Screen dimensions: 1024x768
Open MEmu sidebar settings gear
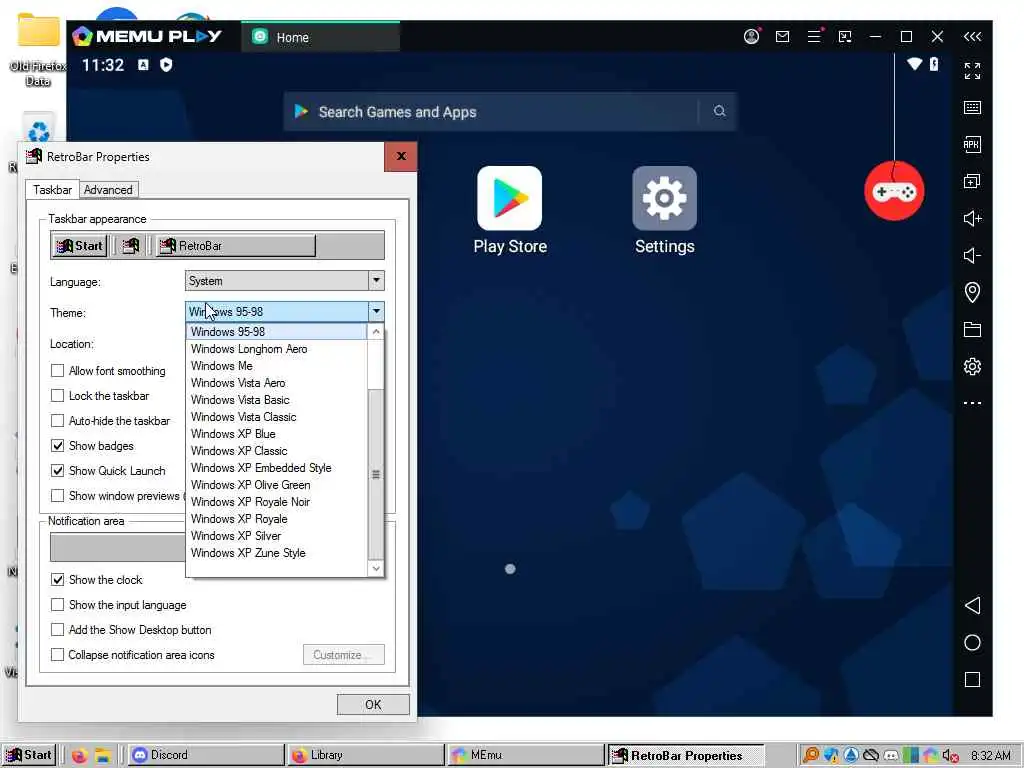(x=972, y=366)
